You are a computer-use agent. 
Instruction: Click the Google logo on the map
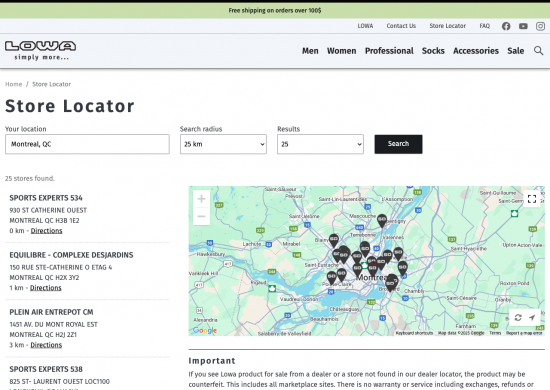click(205, 330)
